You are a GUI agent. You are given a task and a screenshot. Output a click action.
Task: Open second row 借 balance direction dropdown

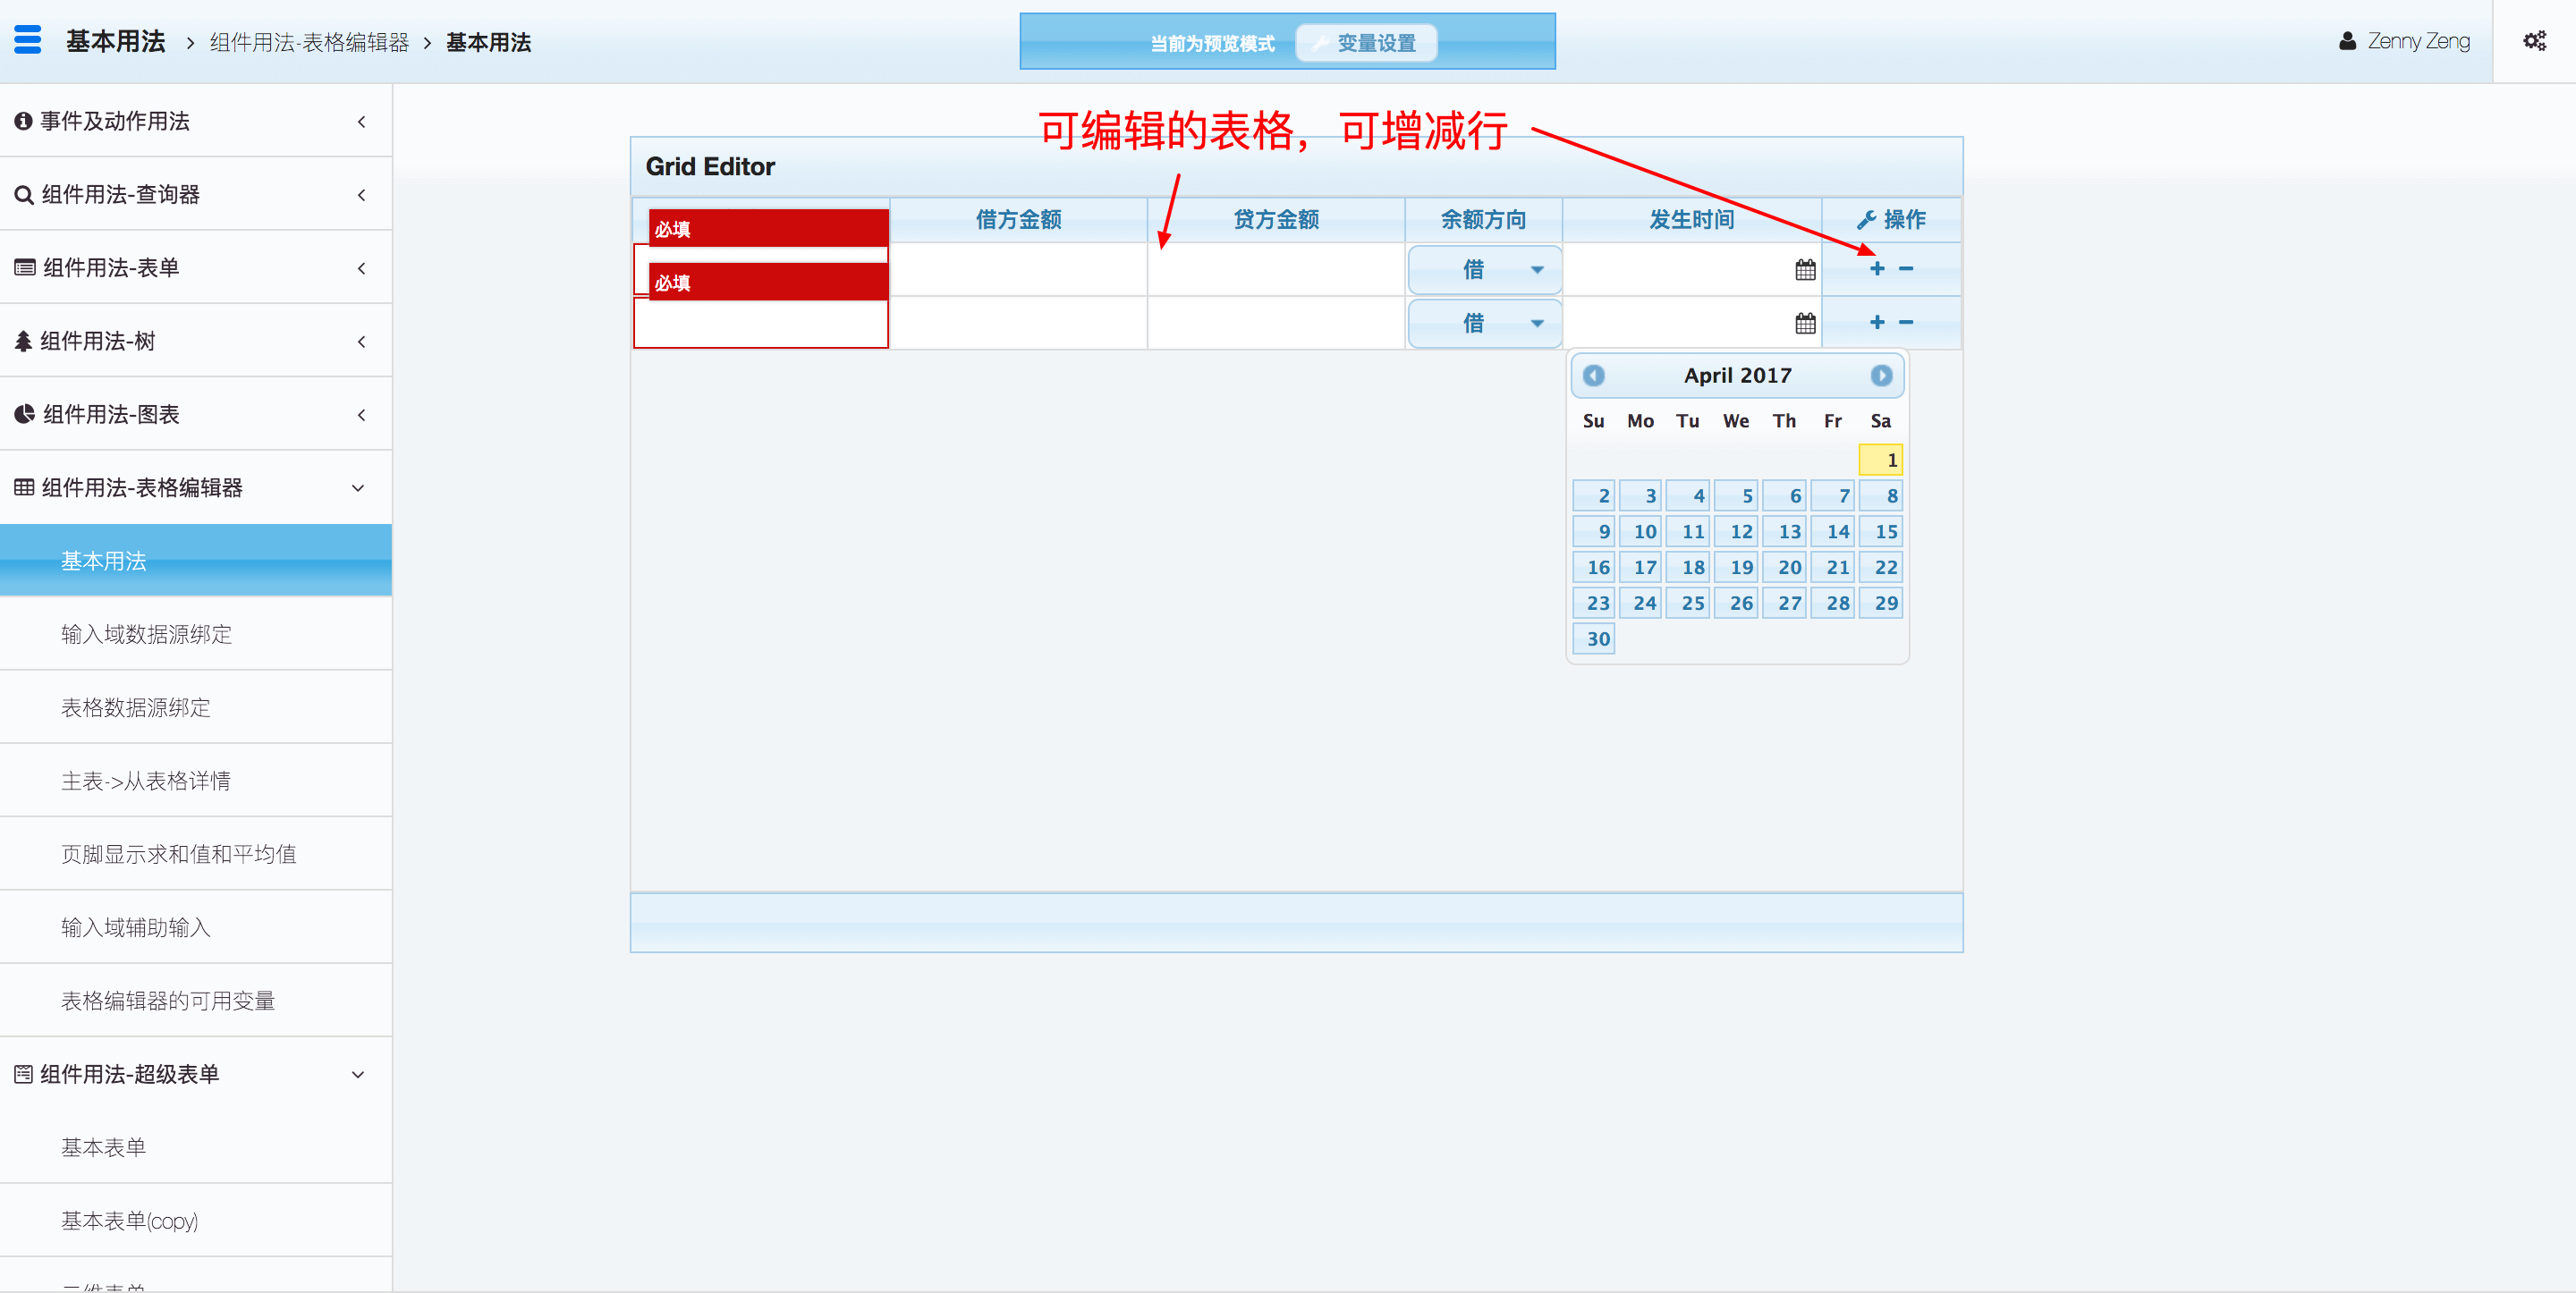pos(1484,324)
